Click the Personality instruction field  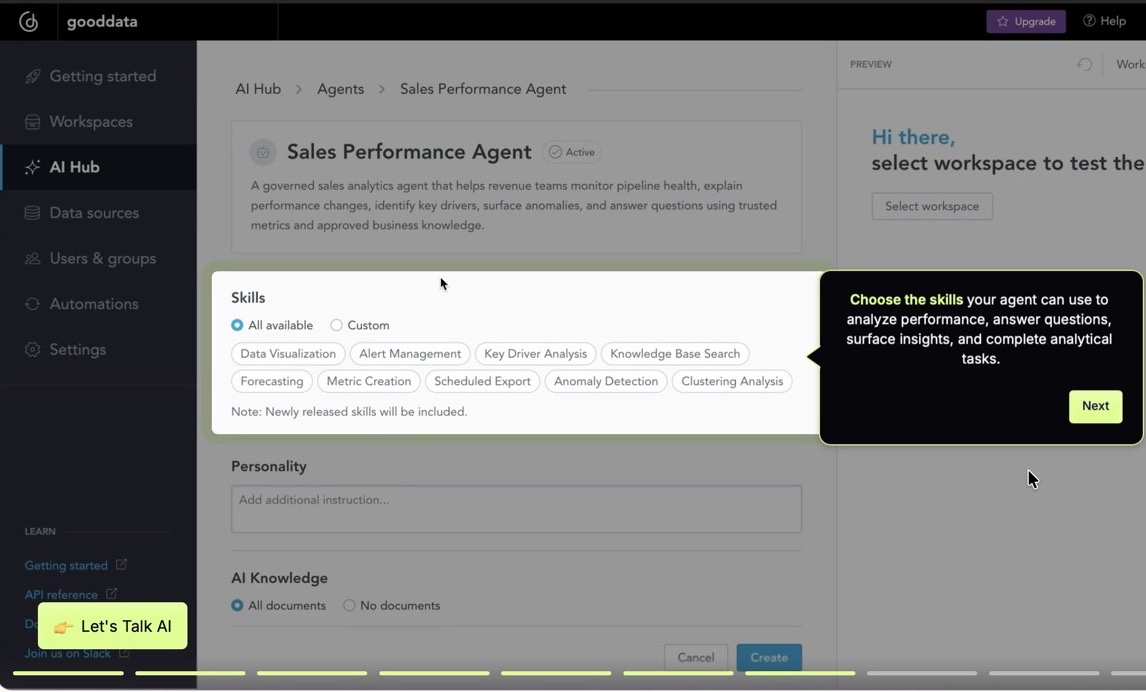[x=516, y=509]
